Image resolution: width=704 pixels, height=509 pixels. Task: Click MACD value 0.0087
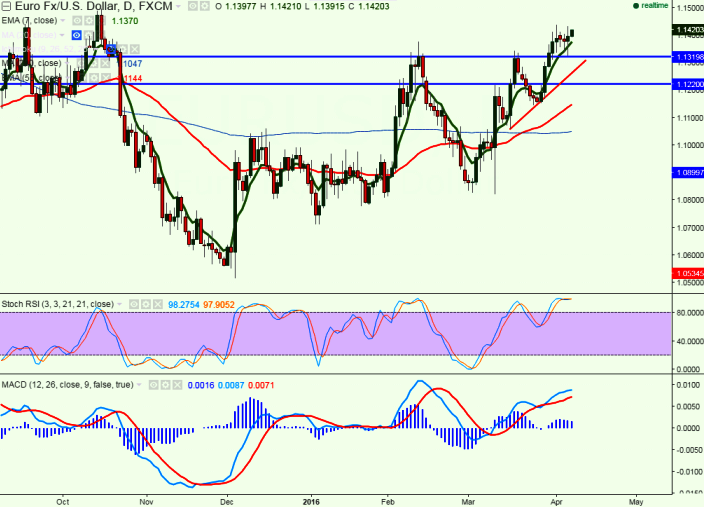point(231,385)
